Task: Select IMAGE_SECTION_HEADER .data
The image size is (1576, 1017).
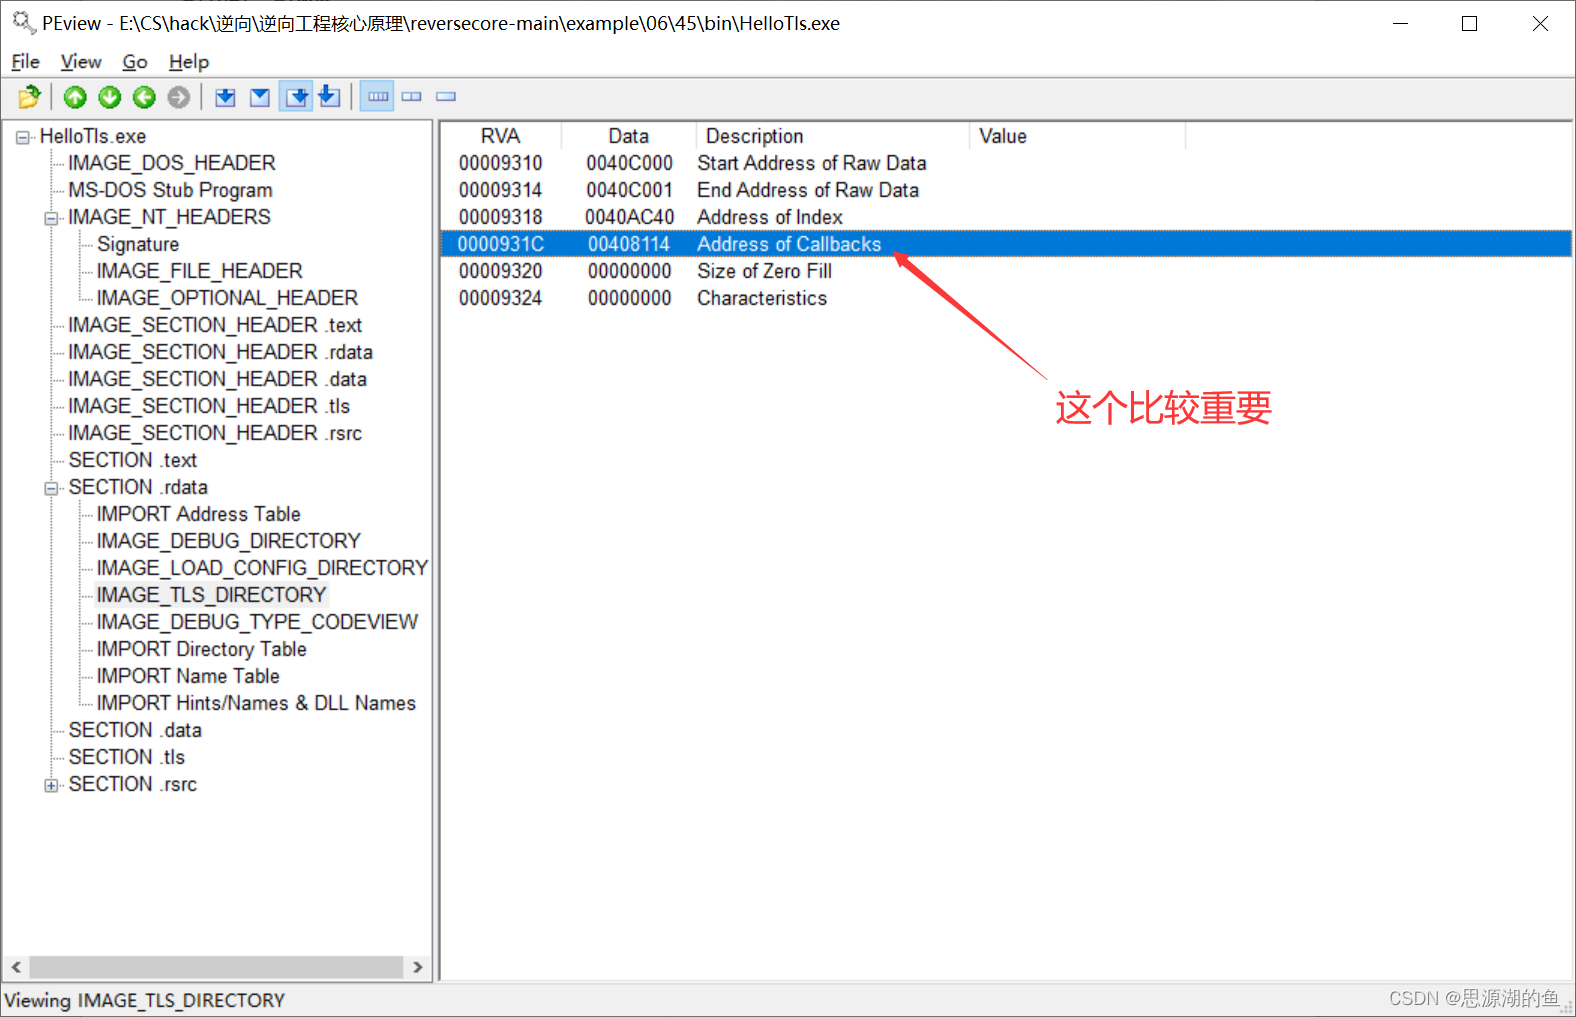Action: 217,379
